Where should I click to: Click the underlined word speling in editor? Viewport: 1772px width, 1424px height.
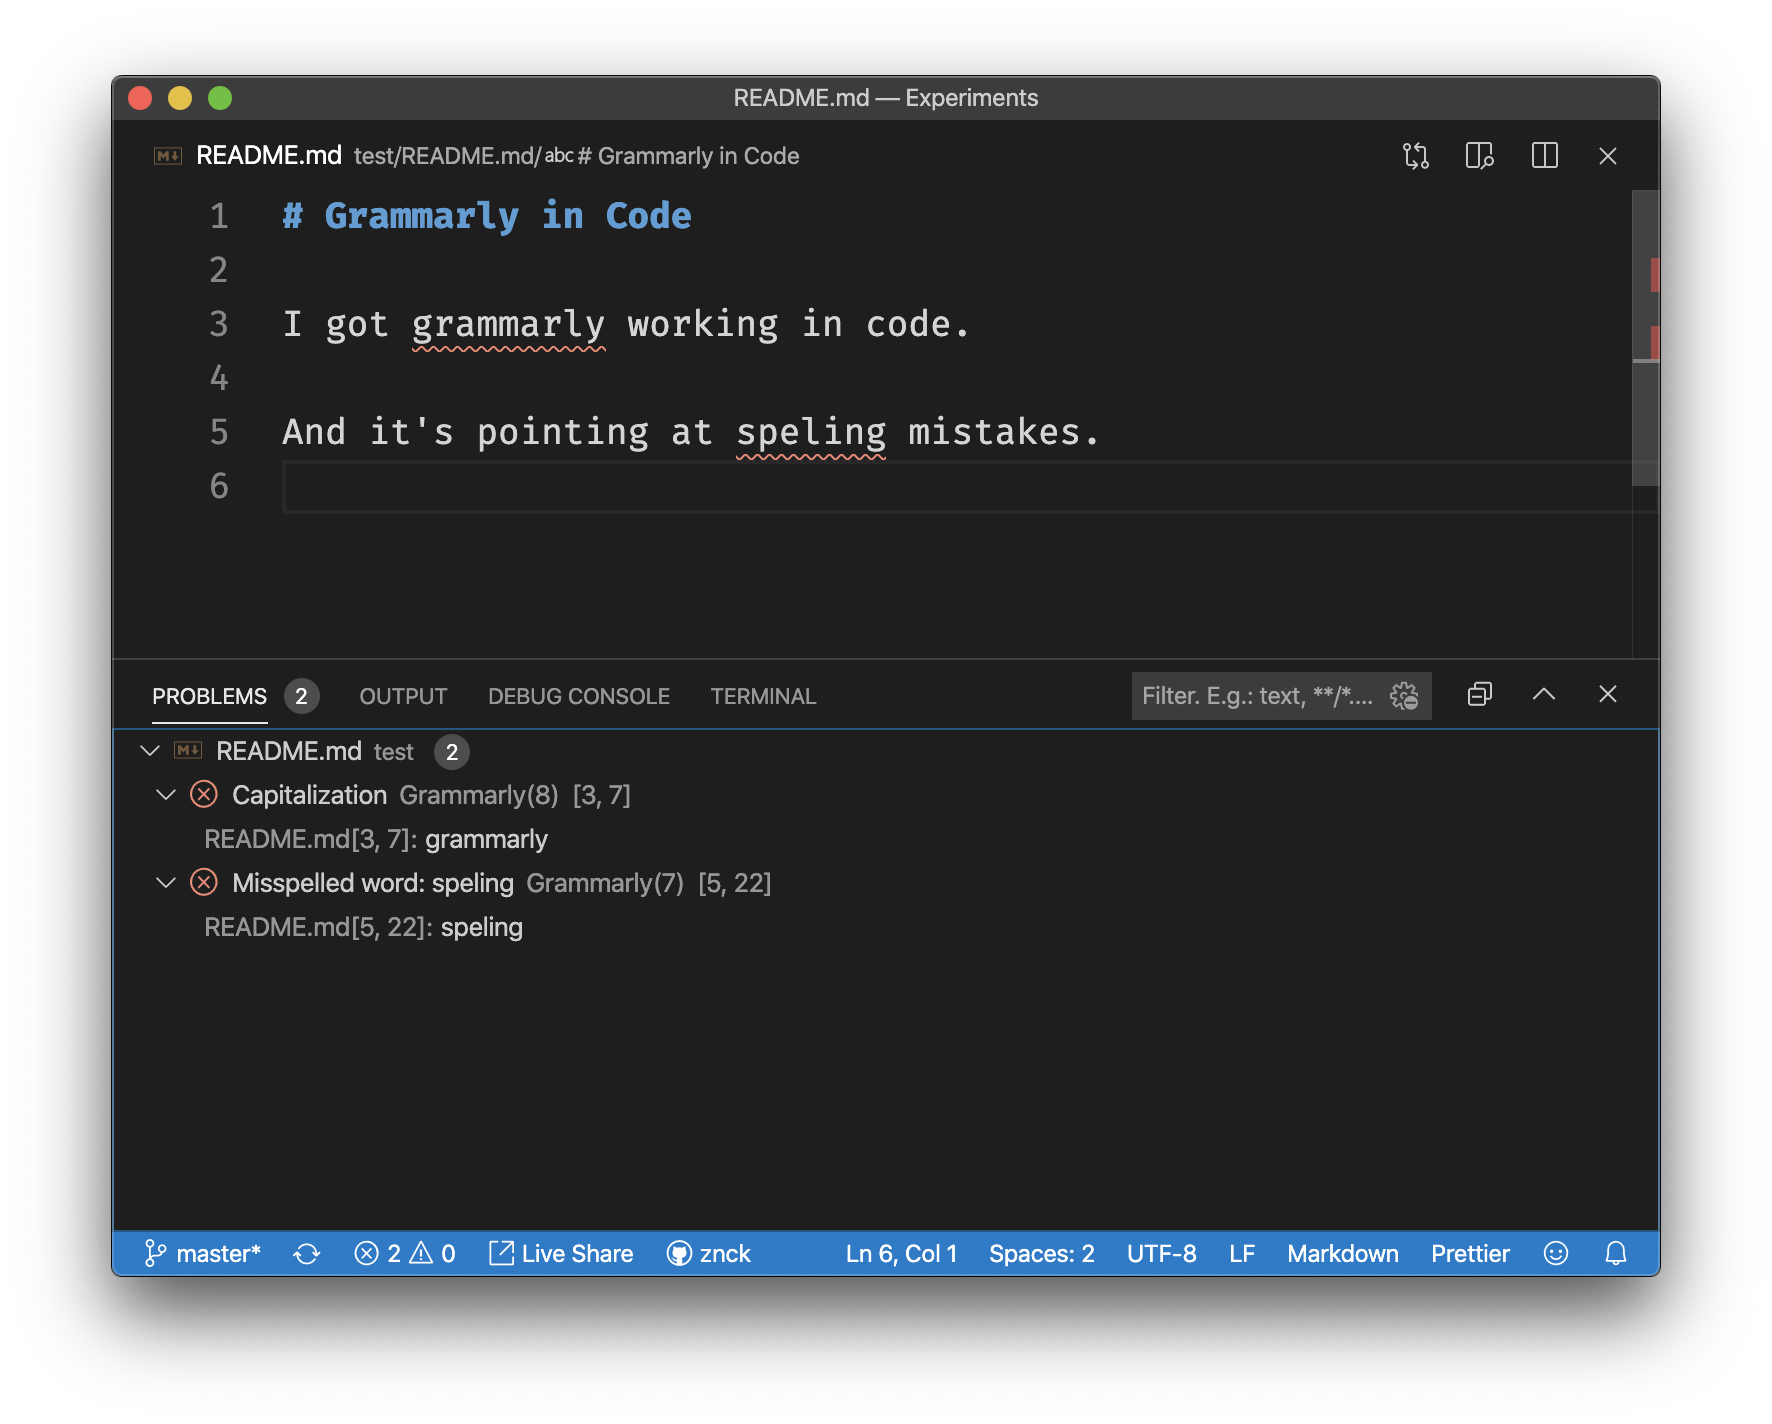pos(811,432)
